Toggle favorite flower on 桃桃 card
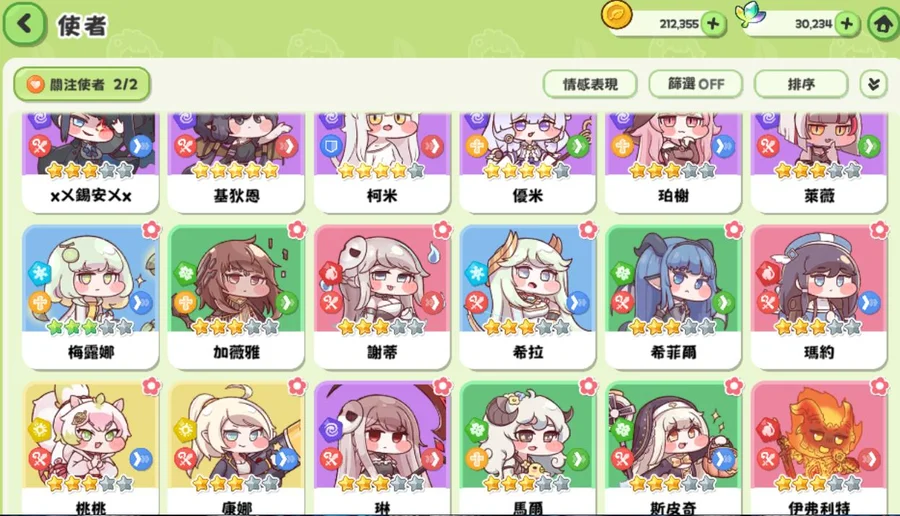The height and width of the screenshot is (516, 900). (x=150, y=386)
